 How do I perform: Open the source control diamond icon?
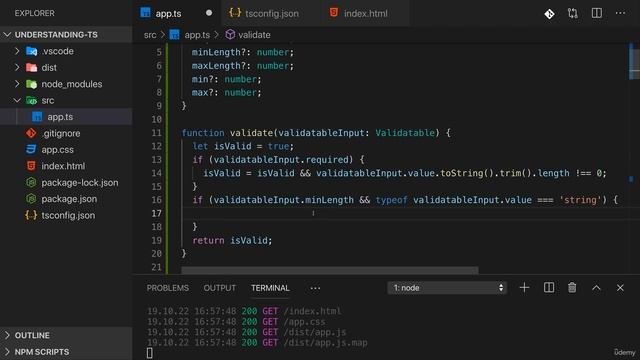click(x=549, y=14)
